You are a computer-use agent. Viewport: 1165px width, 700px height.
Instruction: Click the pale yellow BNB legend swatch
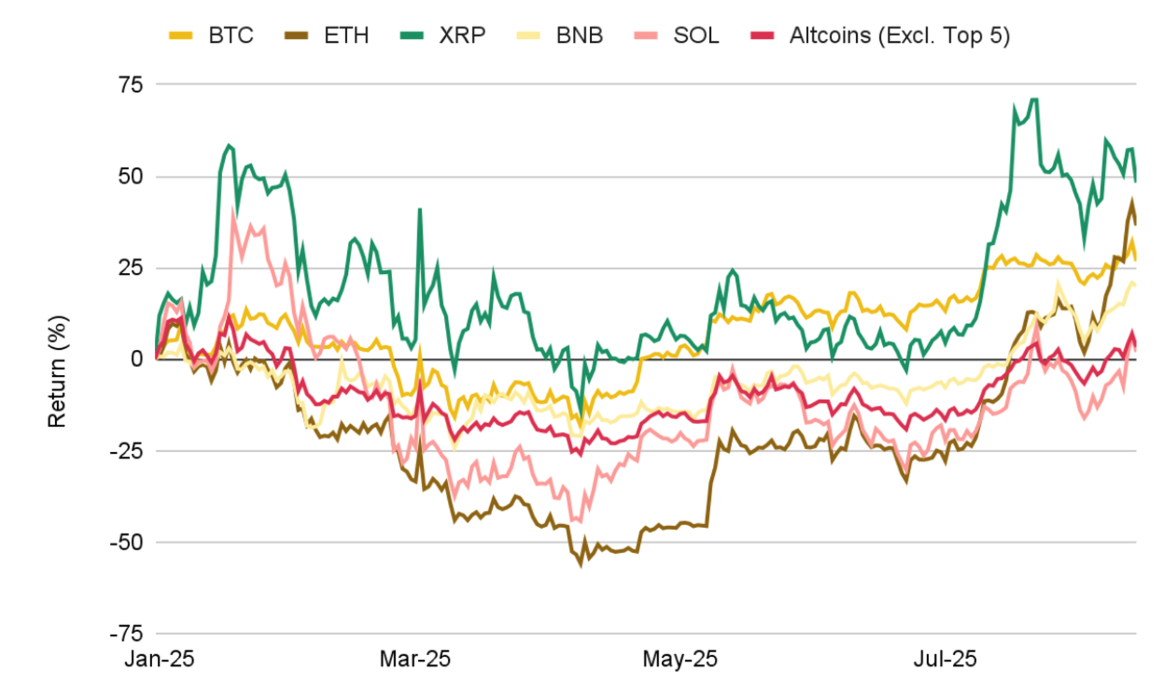528,37
